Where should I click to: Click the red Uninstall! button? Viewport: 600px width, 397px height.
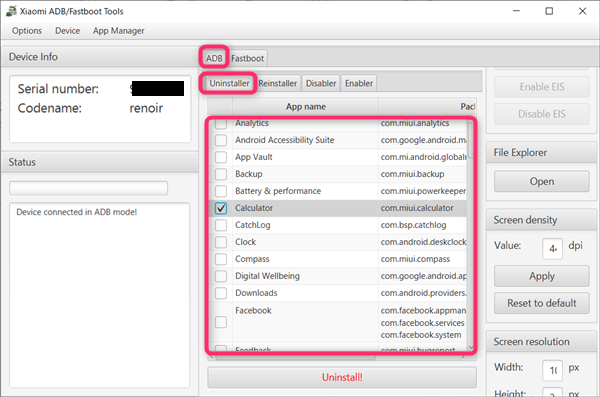pyautogui.click(x=342, y=377)
